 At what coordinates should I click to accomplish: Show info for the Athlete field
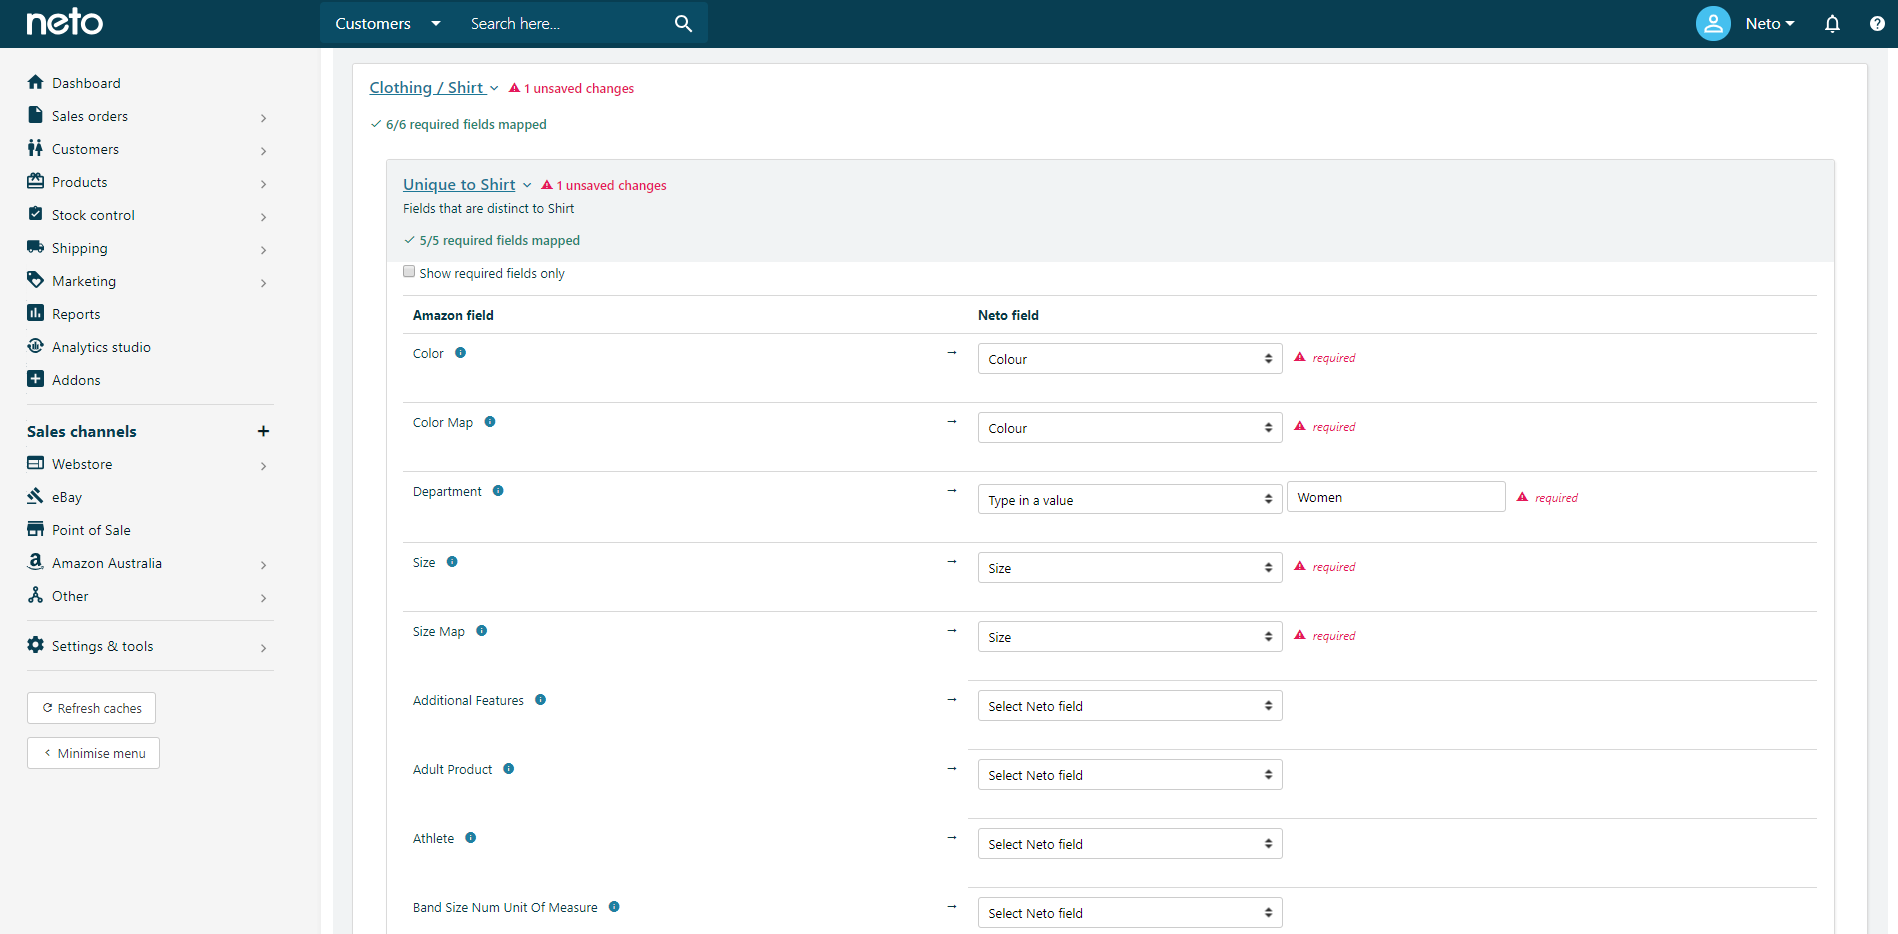(471, 838)
